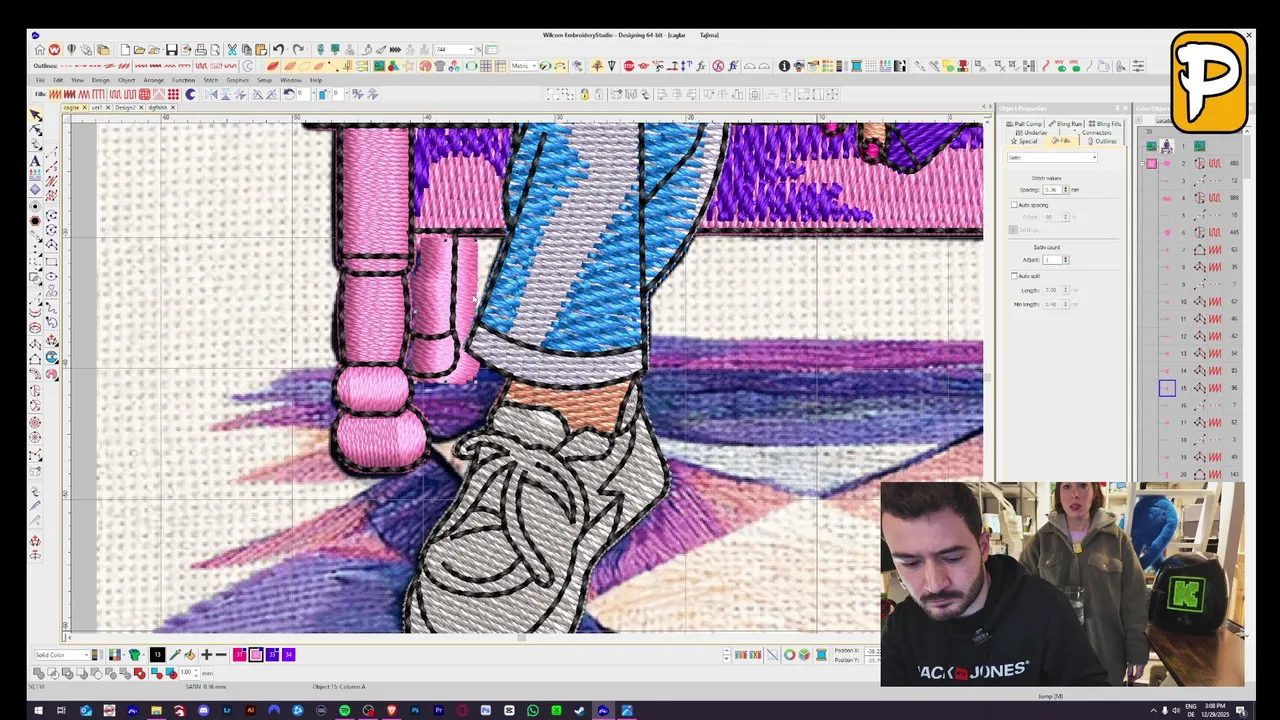The image size is (1280, 720).
Task: Click the pin icon on Object Properties
Action: [1117, 108]
